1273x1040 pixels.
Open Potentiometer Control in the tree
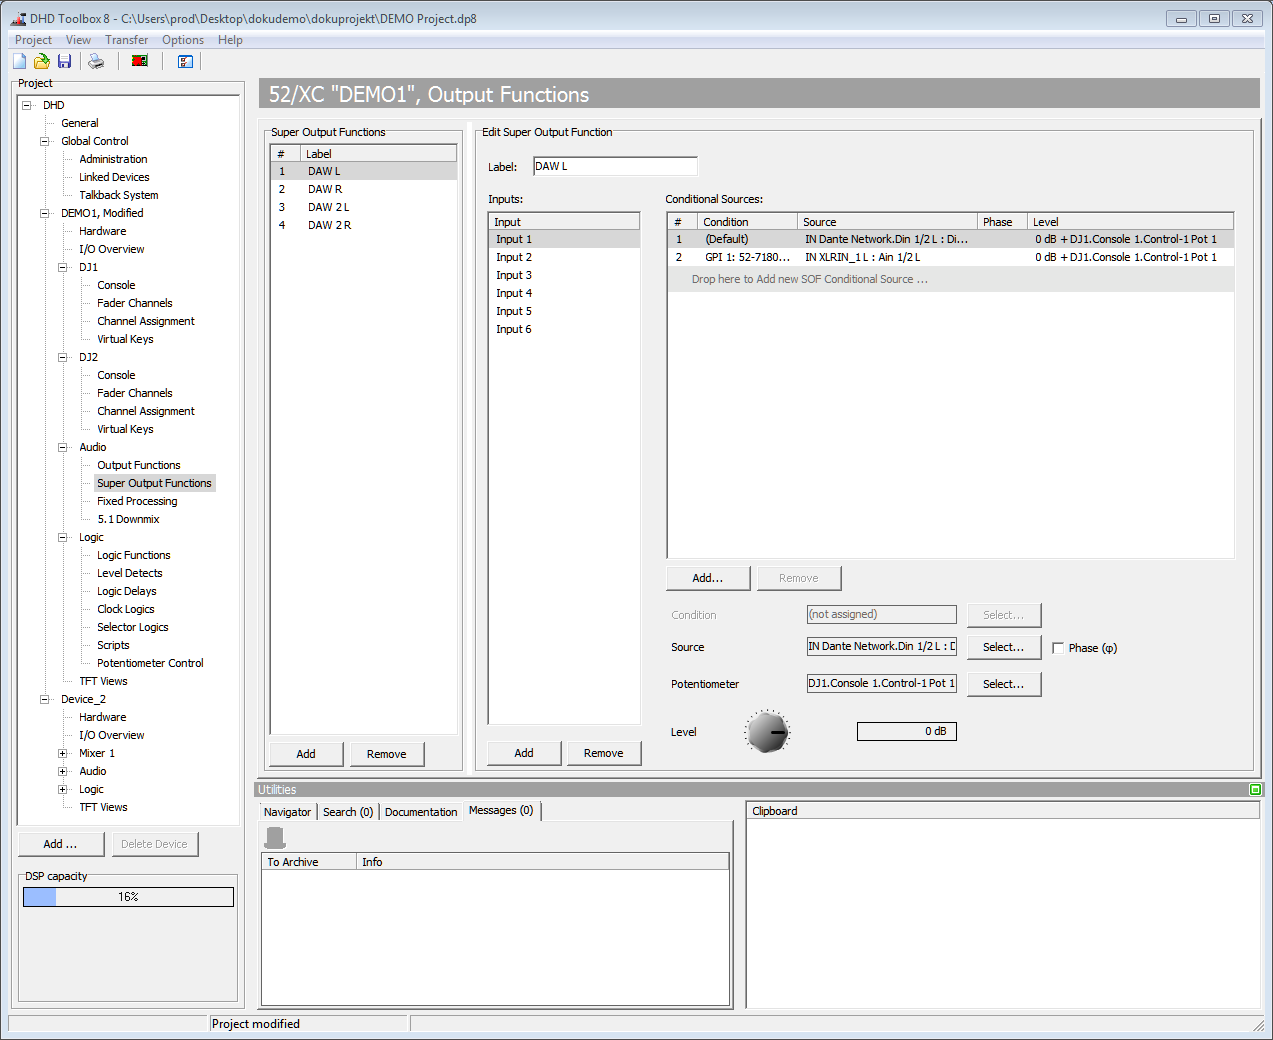click(x=150, y=663)
